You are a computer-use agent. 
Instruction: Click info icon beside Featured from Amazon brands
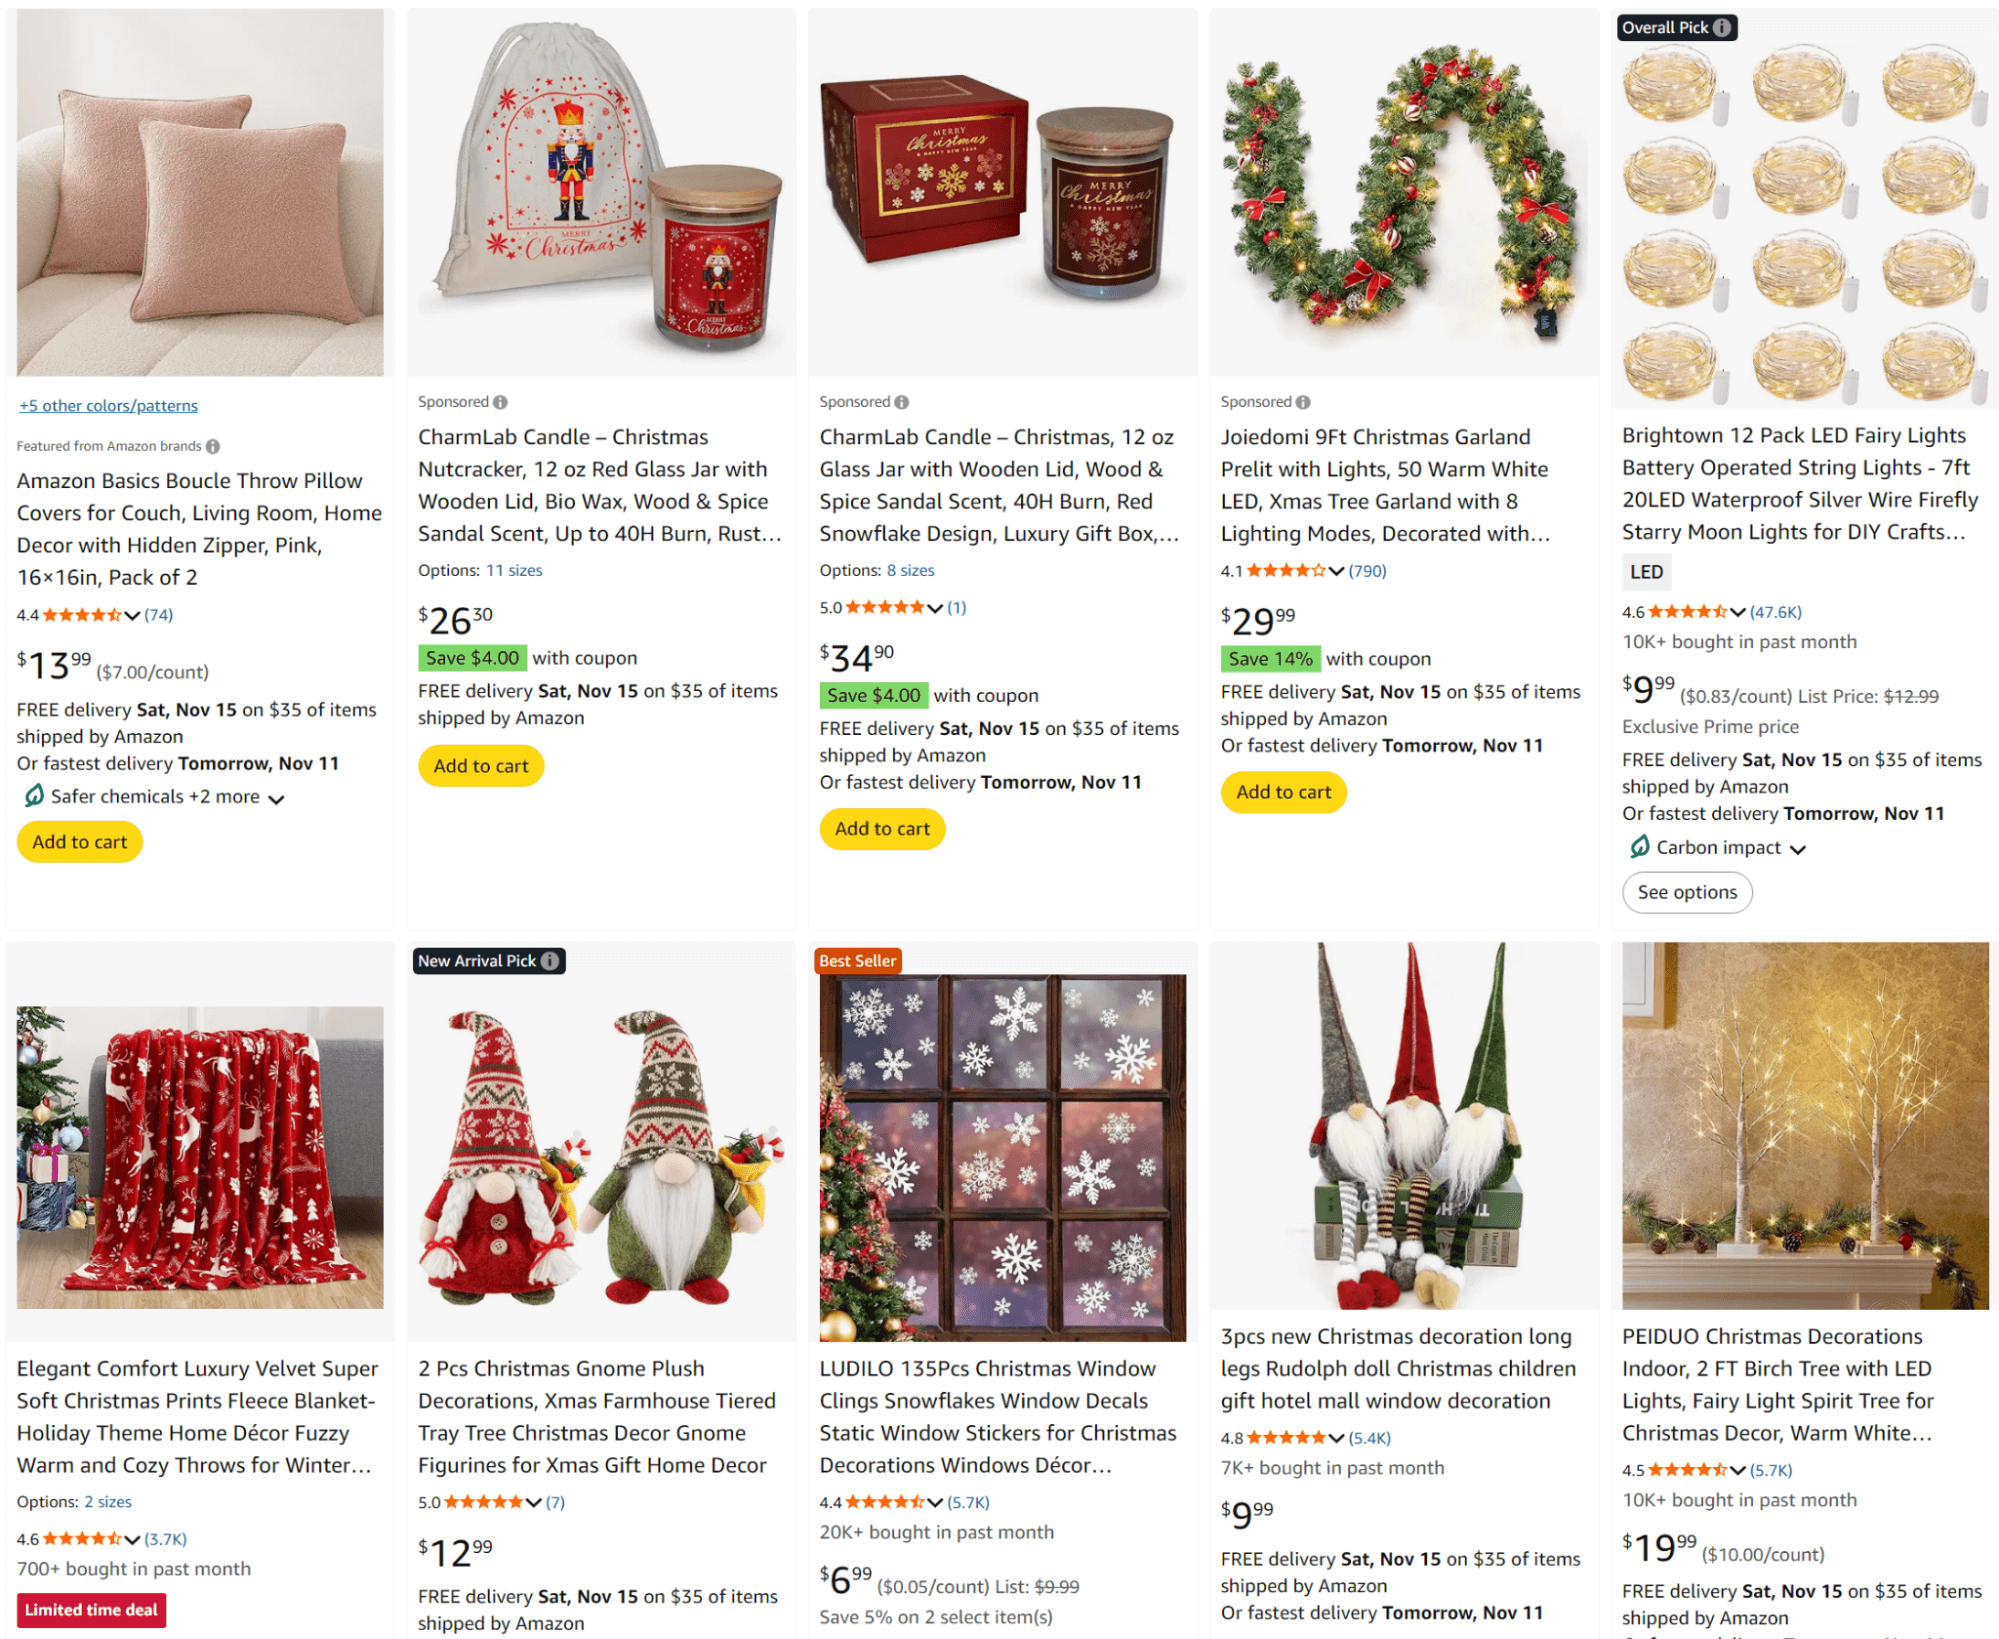(x=213, y=446)
